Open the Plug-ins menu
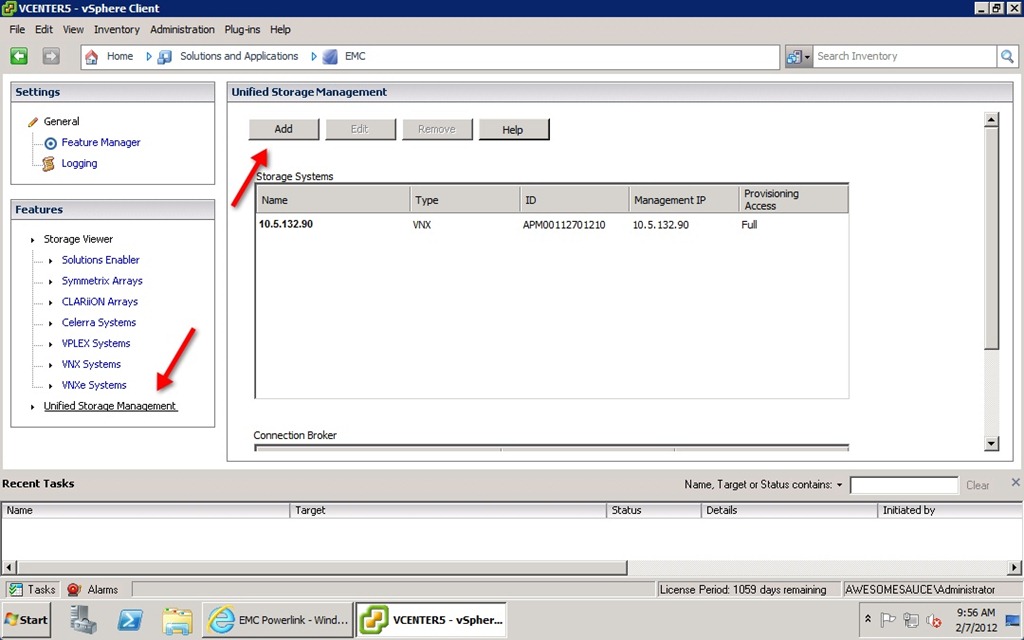 pyautogui.click(x=242, y=30)
